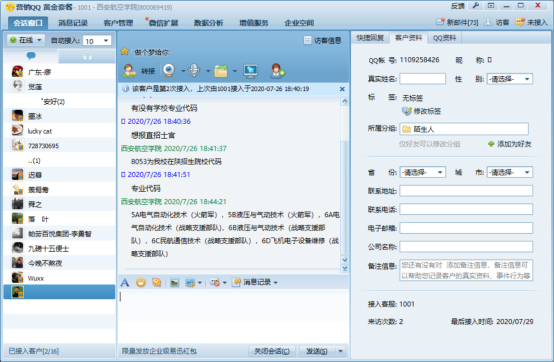The width and height of the screenshot is (554, 362).
Task: Dismiss the access notification bar
Action: [342, 89]
